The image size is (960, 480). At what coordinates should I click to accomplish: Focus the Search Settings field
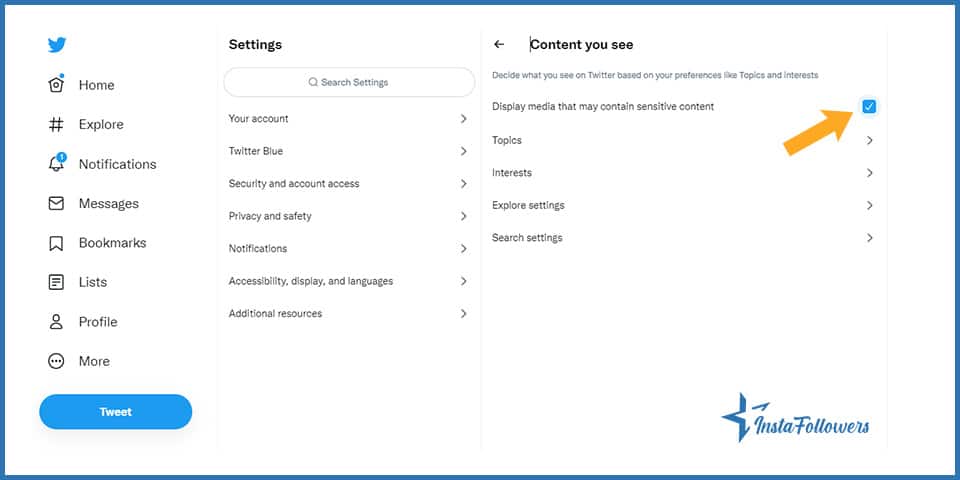tap(349, 82)
